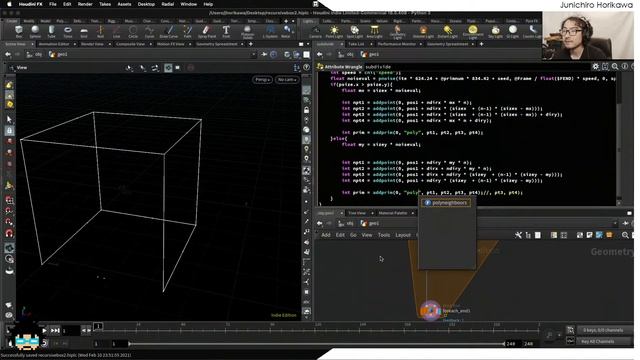
Task: Switch to the Composite View tab
Action: click(130, 44)
